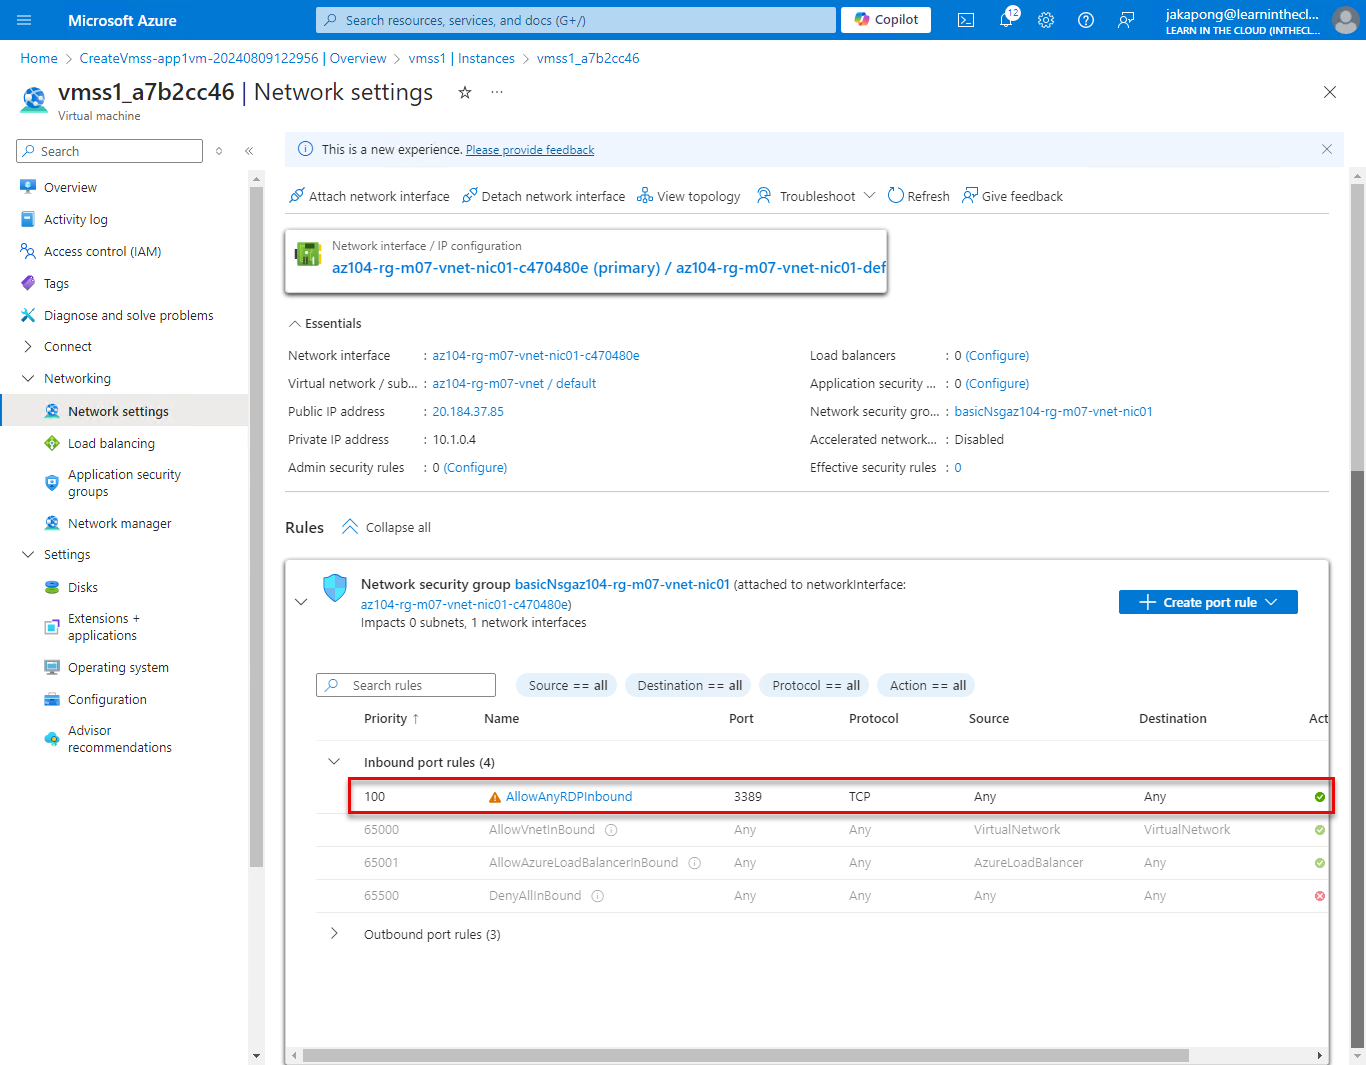
Task: Collapse the left menu with double chevron
Action: tap(249, 151)
